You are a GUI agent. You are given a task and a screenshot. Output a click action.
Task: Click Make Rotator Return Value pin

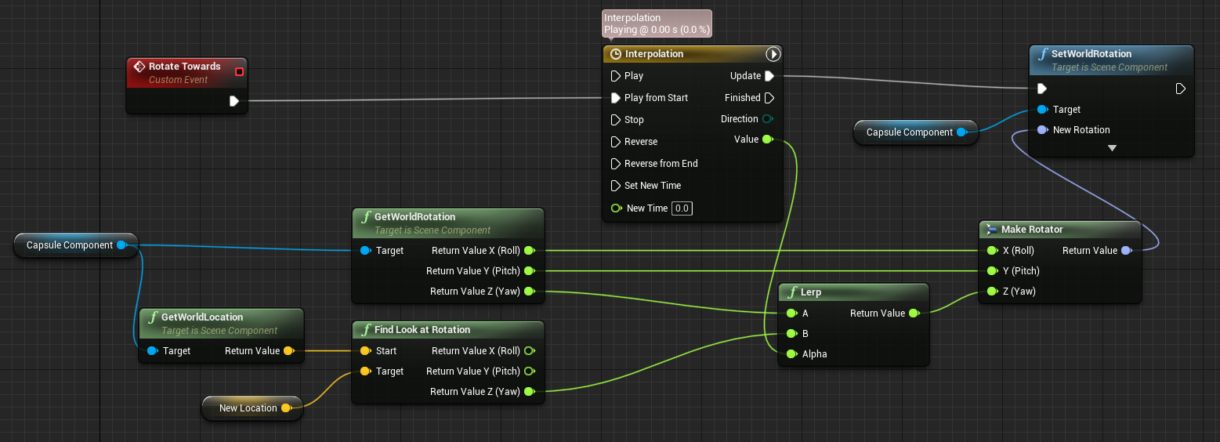tap(1126, 251)
